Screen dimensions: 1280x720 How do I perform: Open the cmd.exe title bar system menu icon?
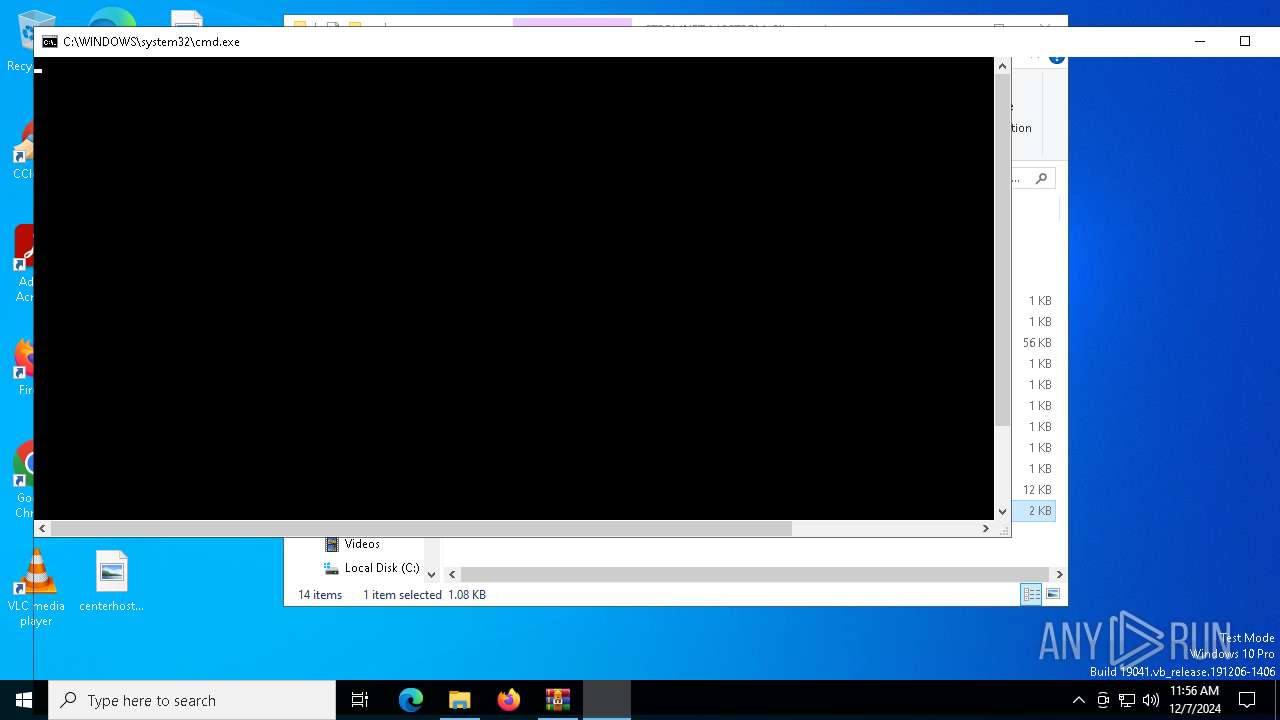49,42
